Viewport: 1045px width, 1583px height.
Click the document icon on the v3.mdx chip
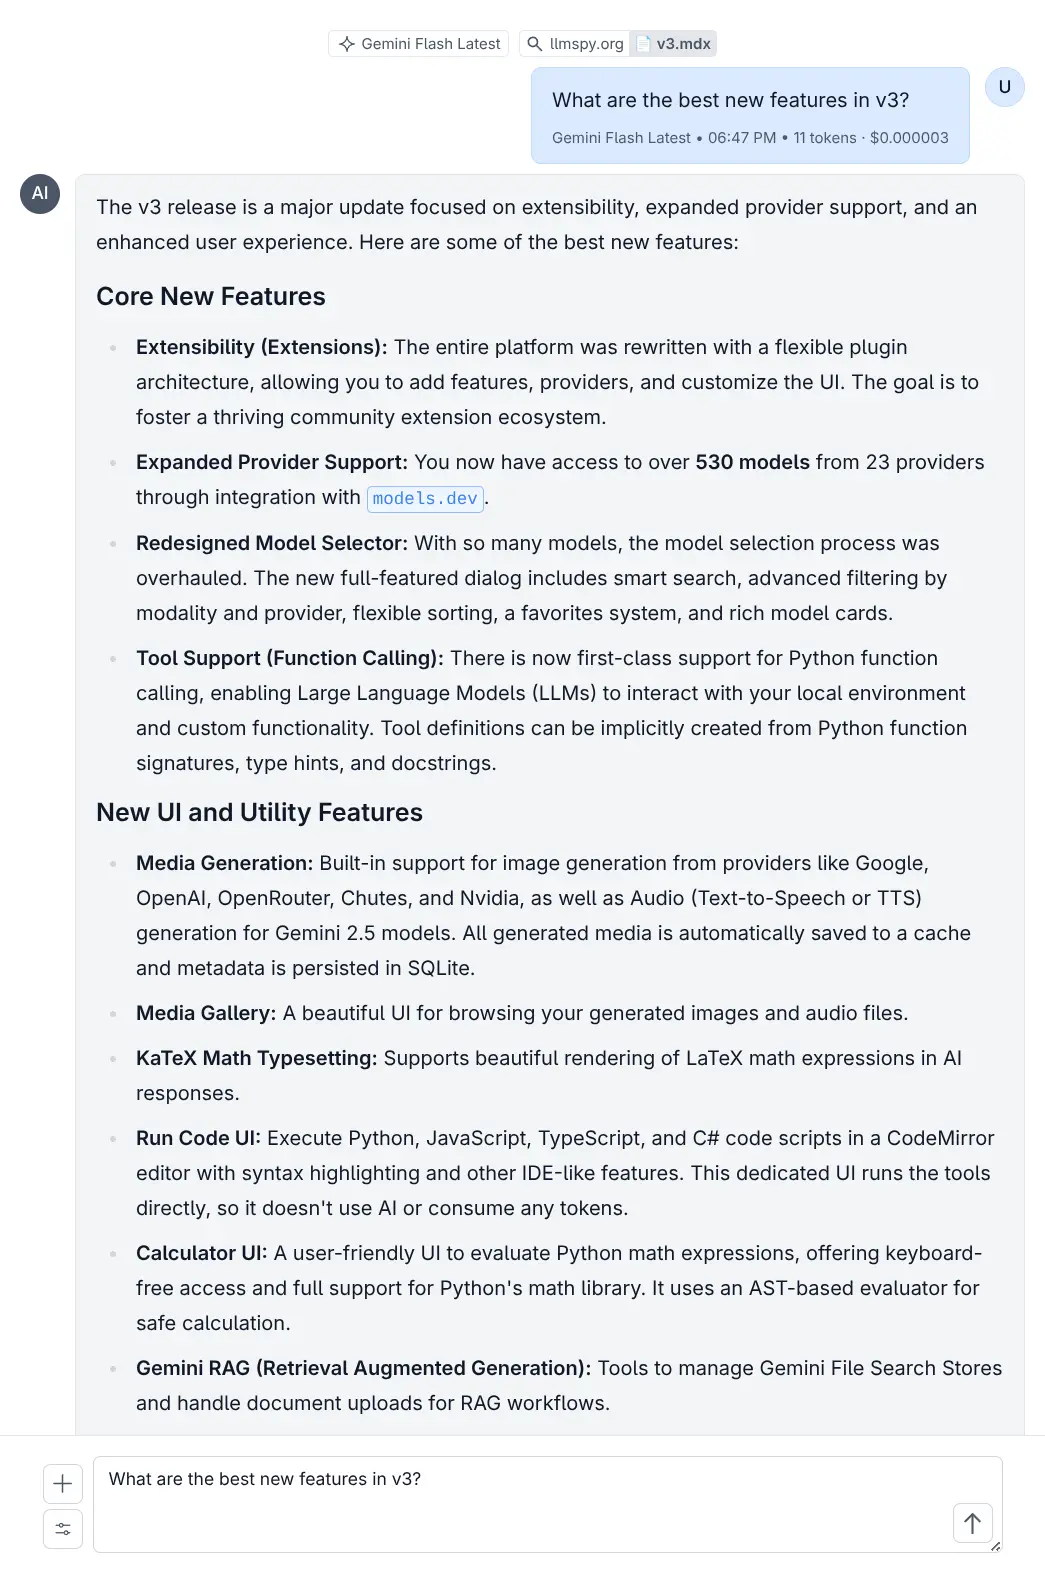pos(645,43)
